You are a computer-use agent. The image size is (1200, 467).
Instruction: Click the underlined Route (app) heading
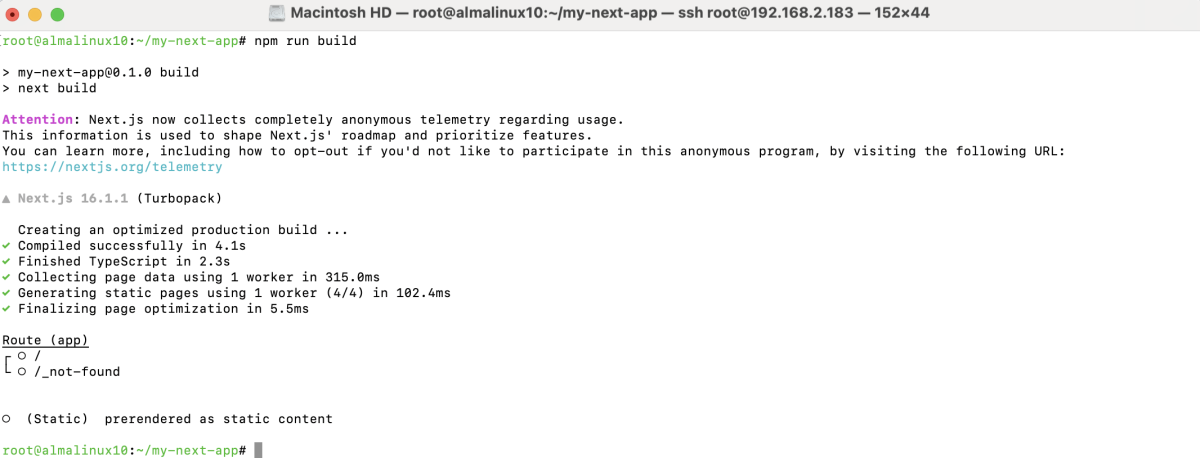click(46, 340)
